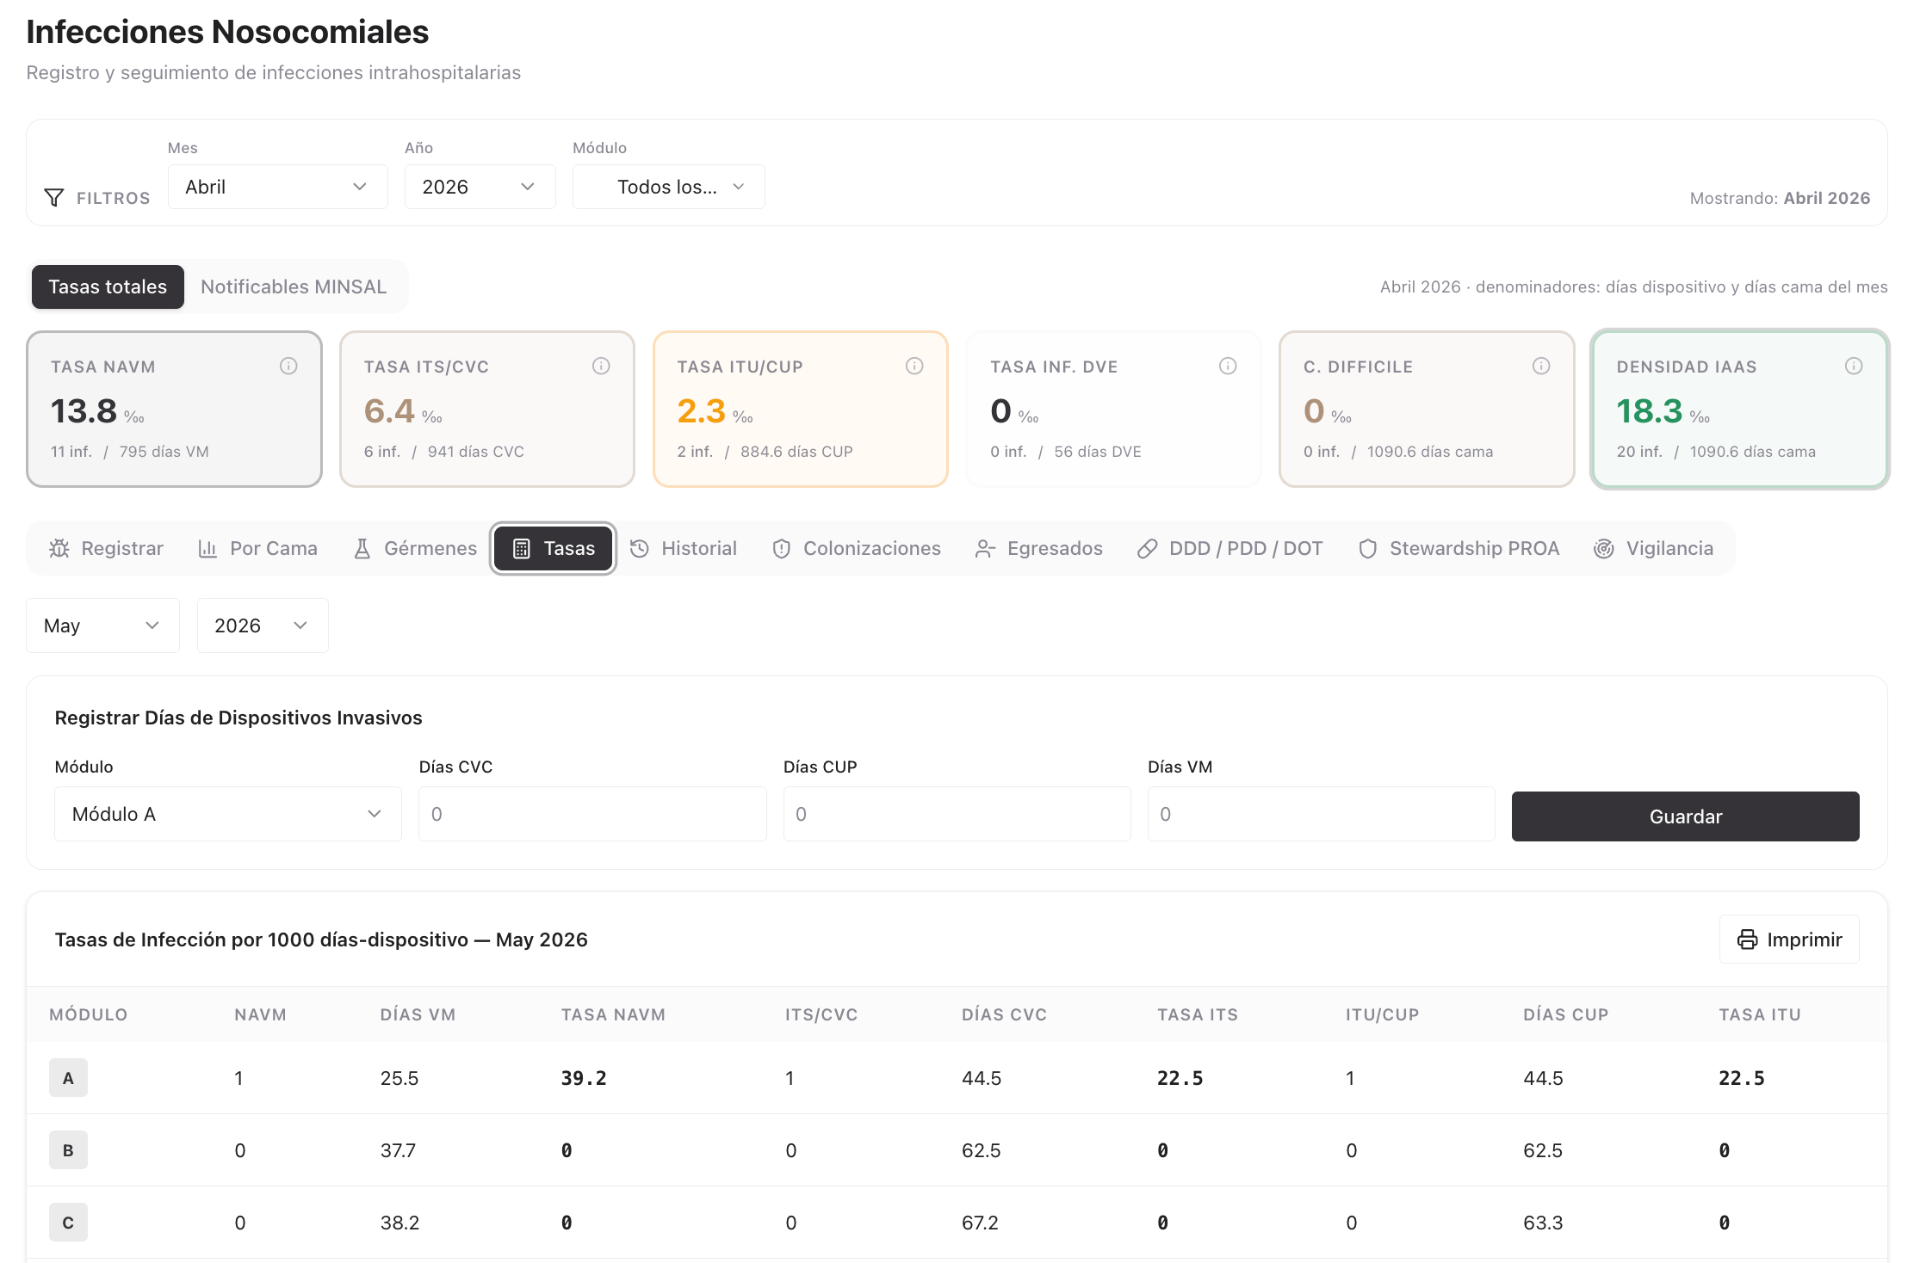Expand the Módulo A dropdown
The height and width of the screenshot is (1263, 1920).
pyautogui.click(x=228, y=814)
